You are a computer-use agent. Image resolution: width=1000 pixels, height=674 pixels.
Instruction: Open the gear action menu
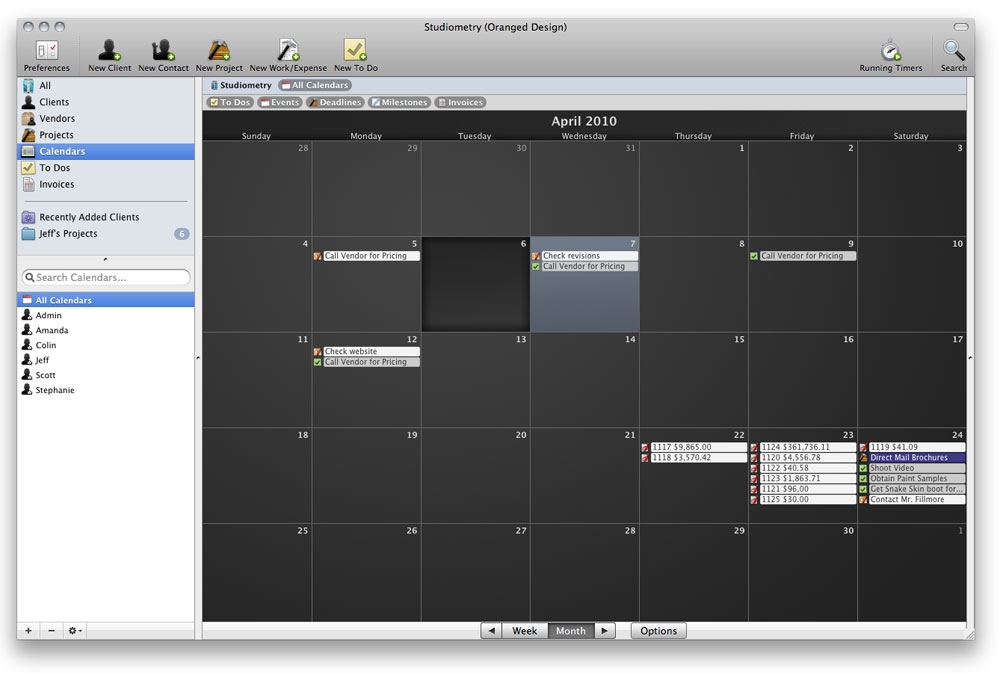point(75,631)
